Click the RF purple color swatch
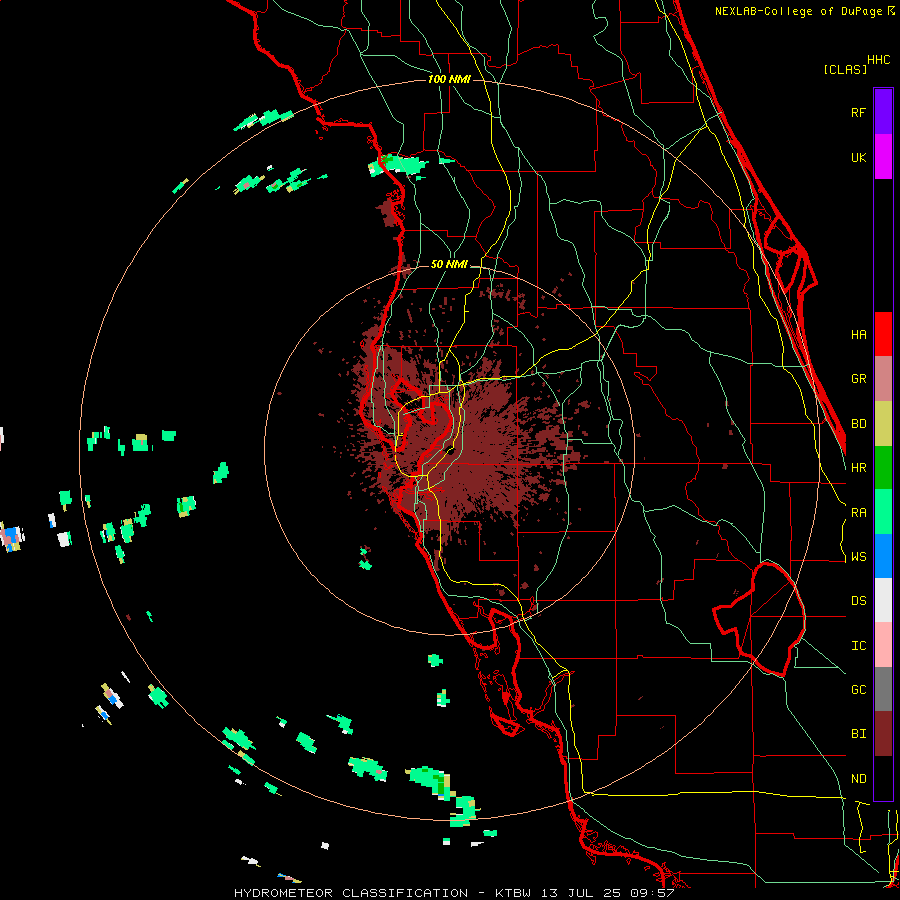Viewport: 900px width, 900px height. coord(883,112)
